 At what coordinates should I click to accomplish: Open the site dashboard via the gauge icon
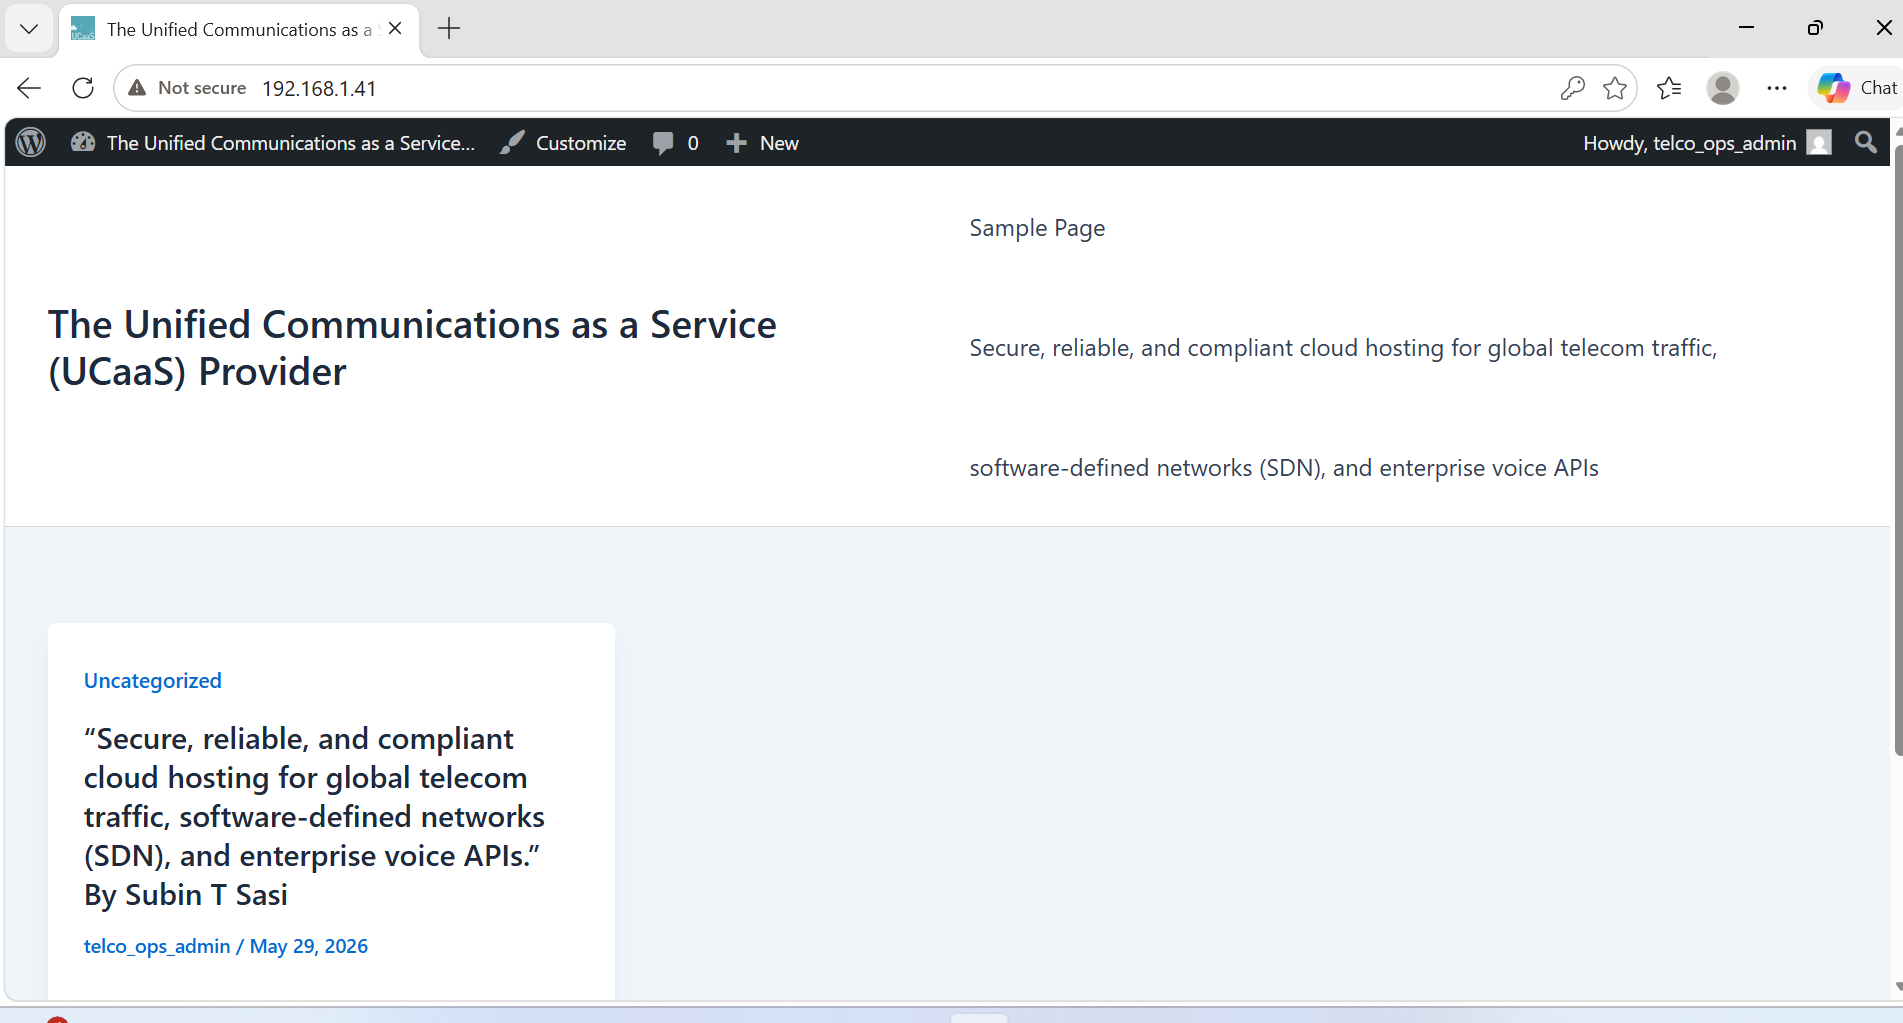click(x=83, y=143)
